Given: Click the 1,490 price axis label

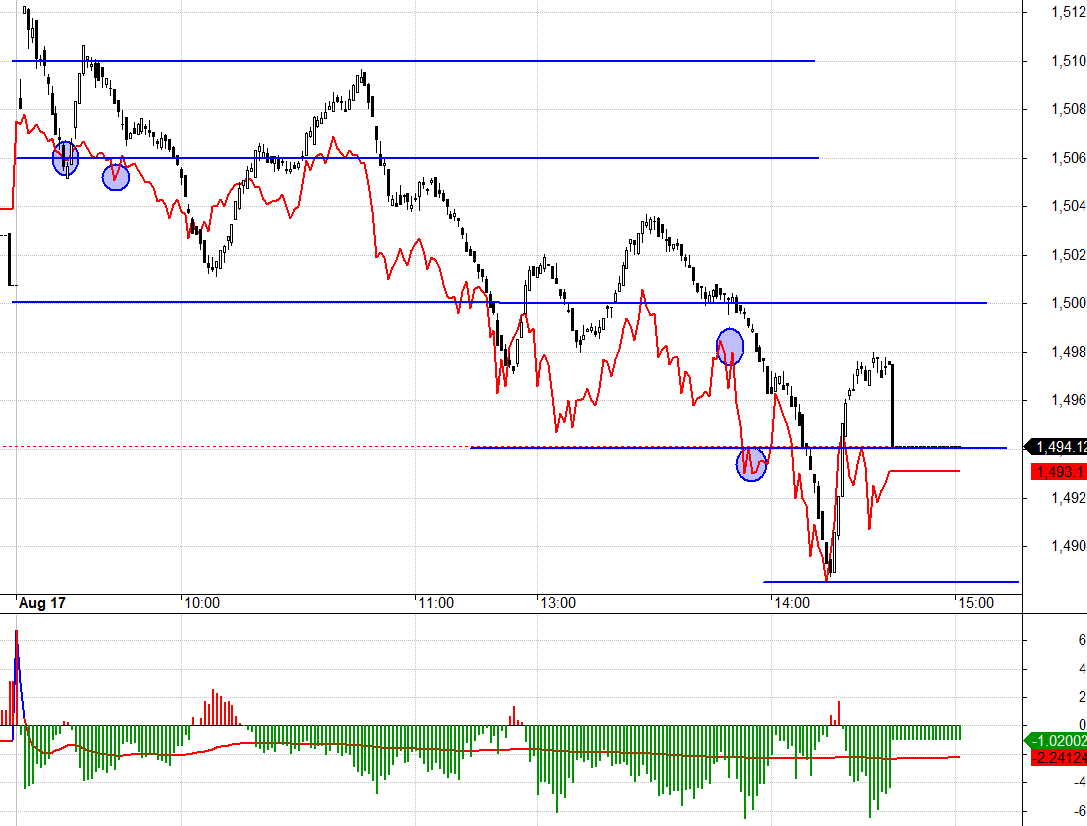Looking at the screenshot, I should [x=1068, y=546].
